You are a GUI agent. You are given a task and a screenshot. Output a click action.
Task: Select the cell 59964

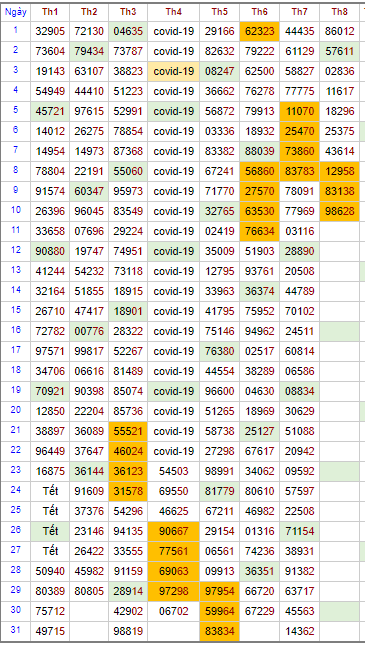pos(219,610)
